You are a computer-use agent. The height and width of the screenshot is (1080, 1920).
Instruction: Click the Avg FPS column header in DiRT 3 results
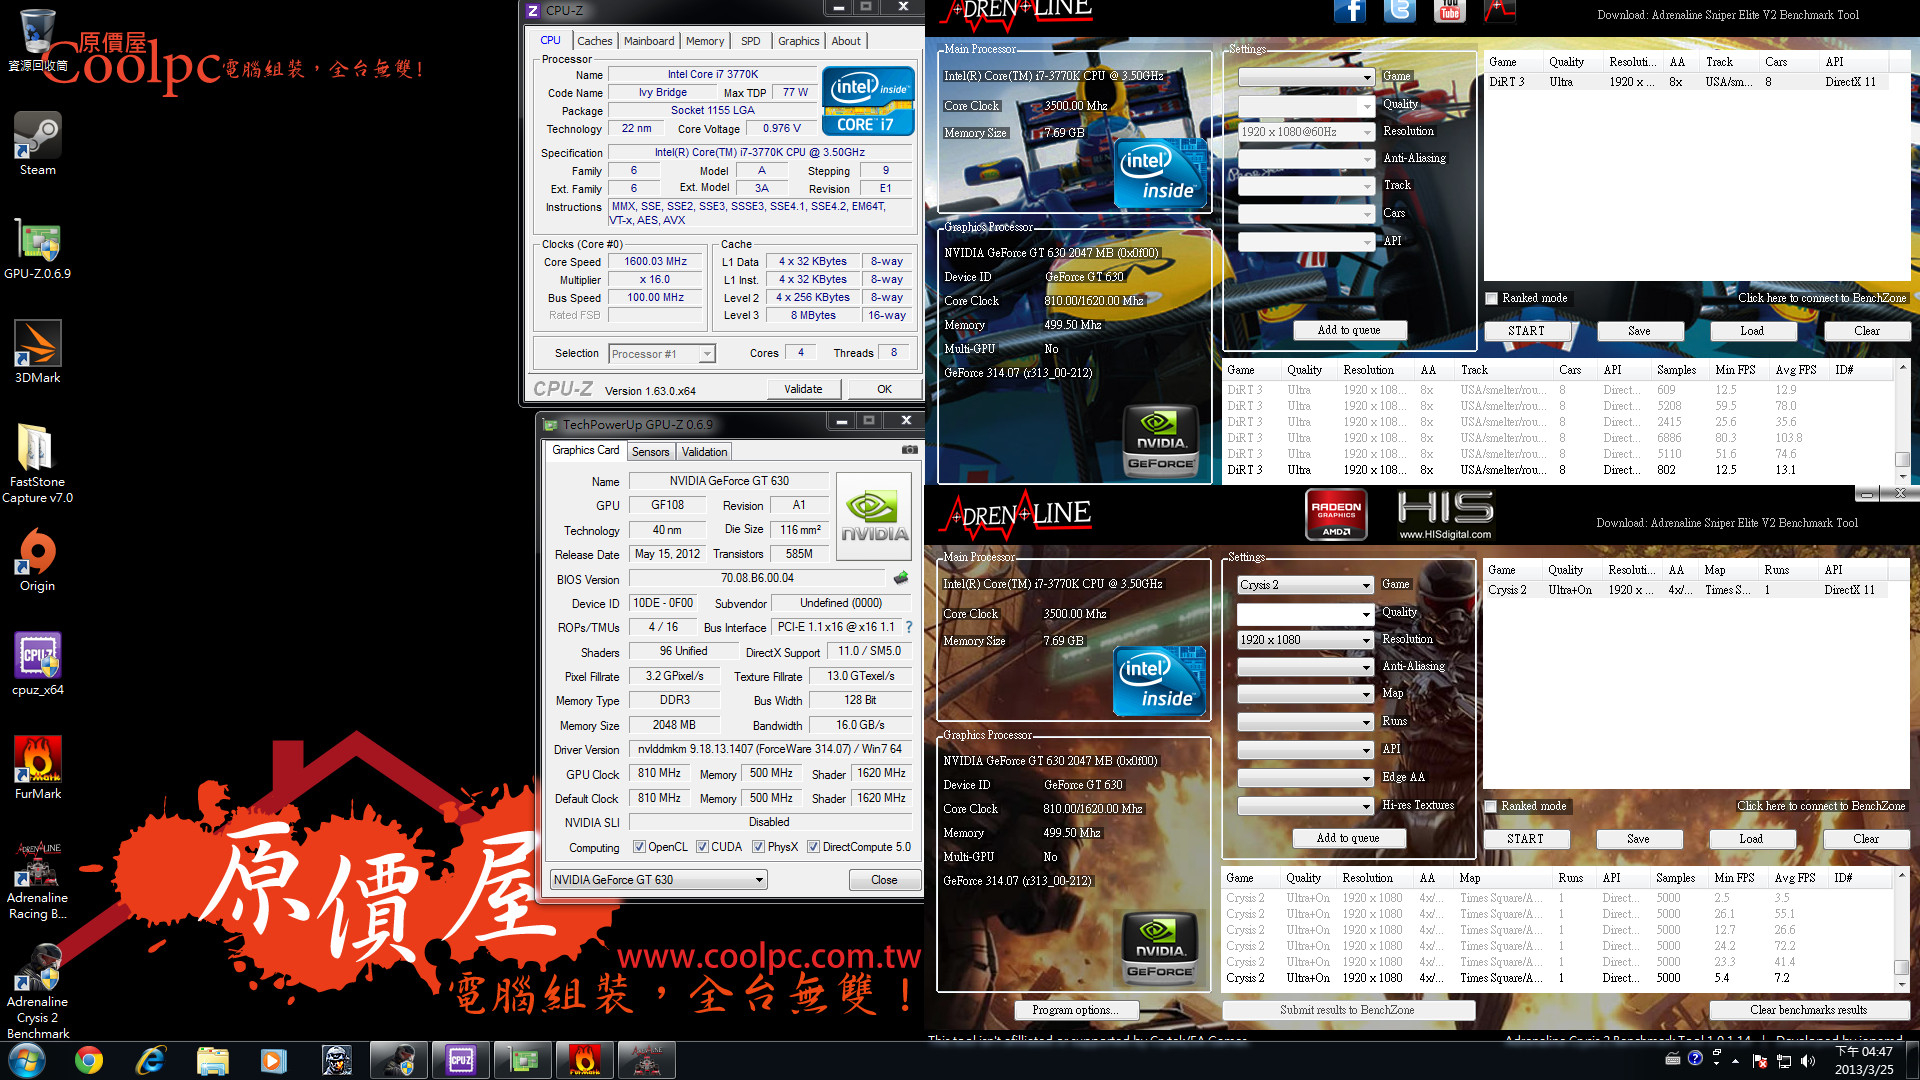[1796, 370]
